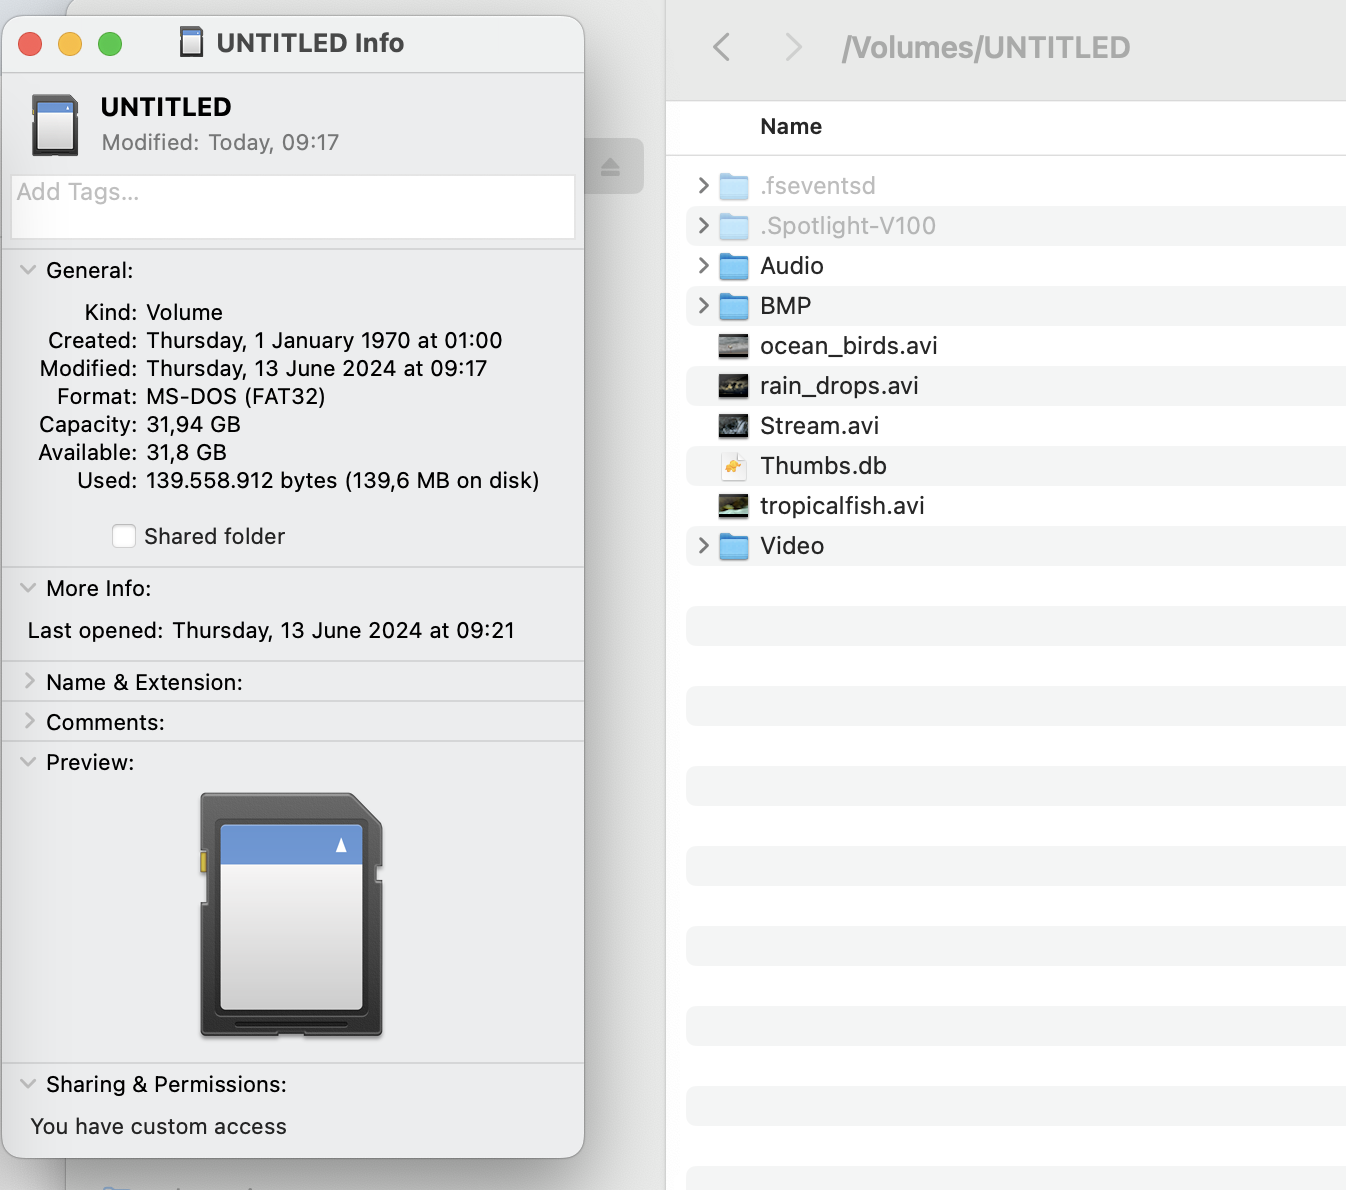The image size is (1346, 1190).
Task: Click the Stream.avi video icon
Action: click(x=733, y=426)
